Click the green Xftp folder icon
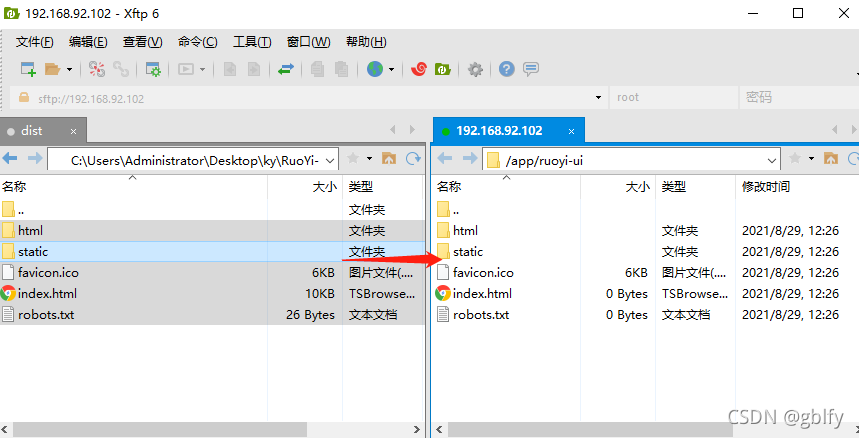The width and height of the screenshot is (859, 438). (x=443, y=69)
